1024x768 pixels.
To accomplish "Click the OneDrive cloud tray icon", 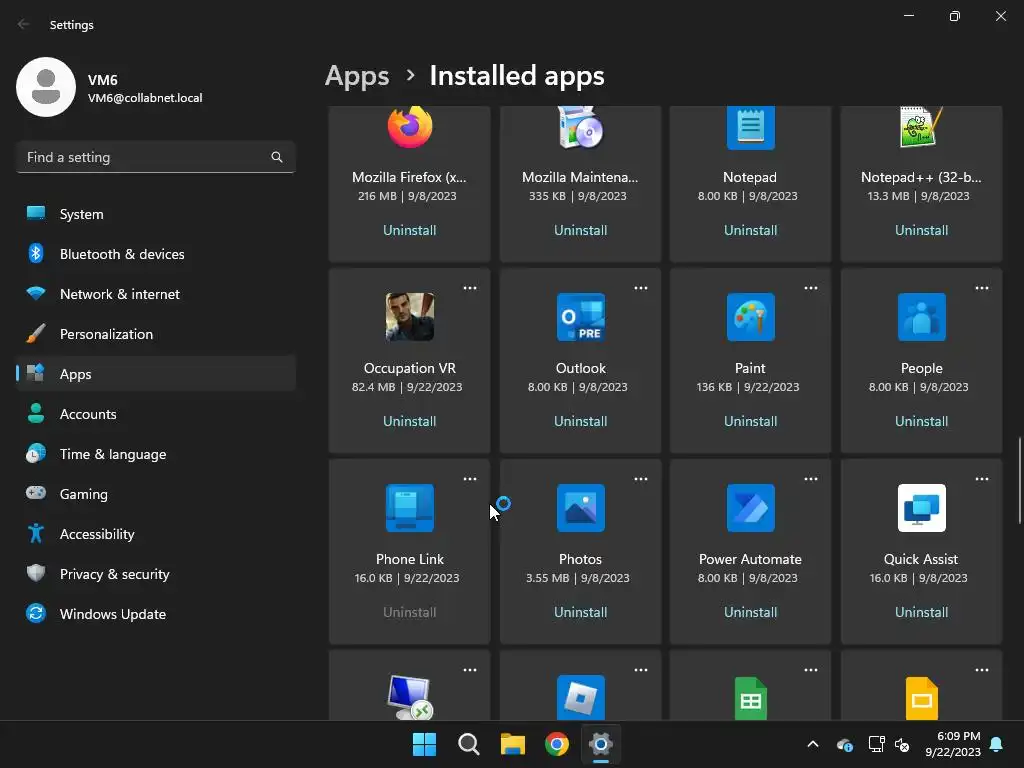I will click(844, 744).
